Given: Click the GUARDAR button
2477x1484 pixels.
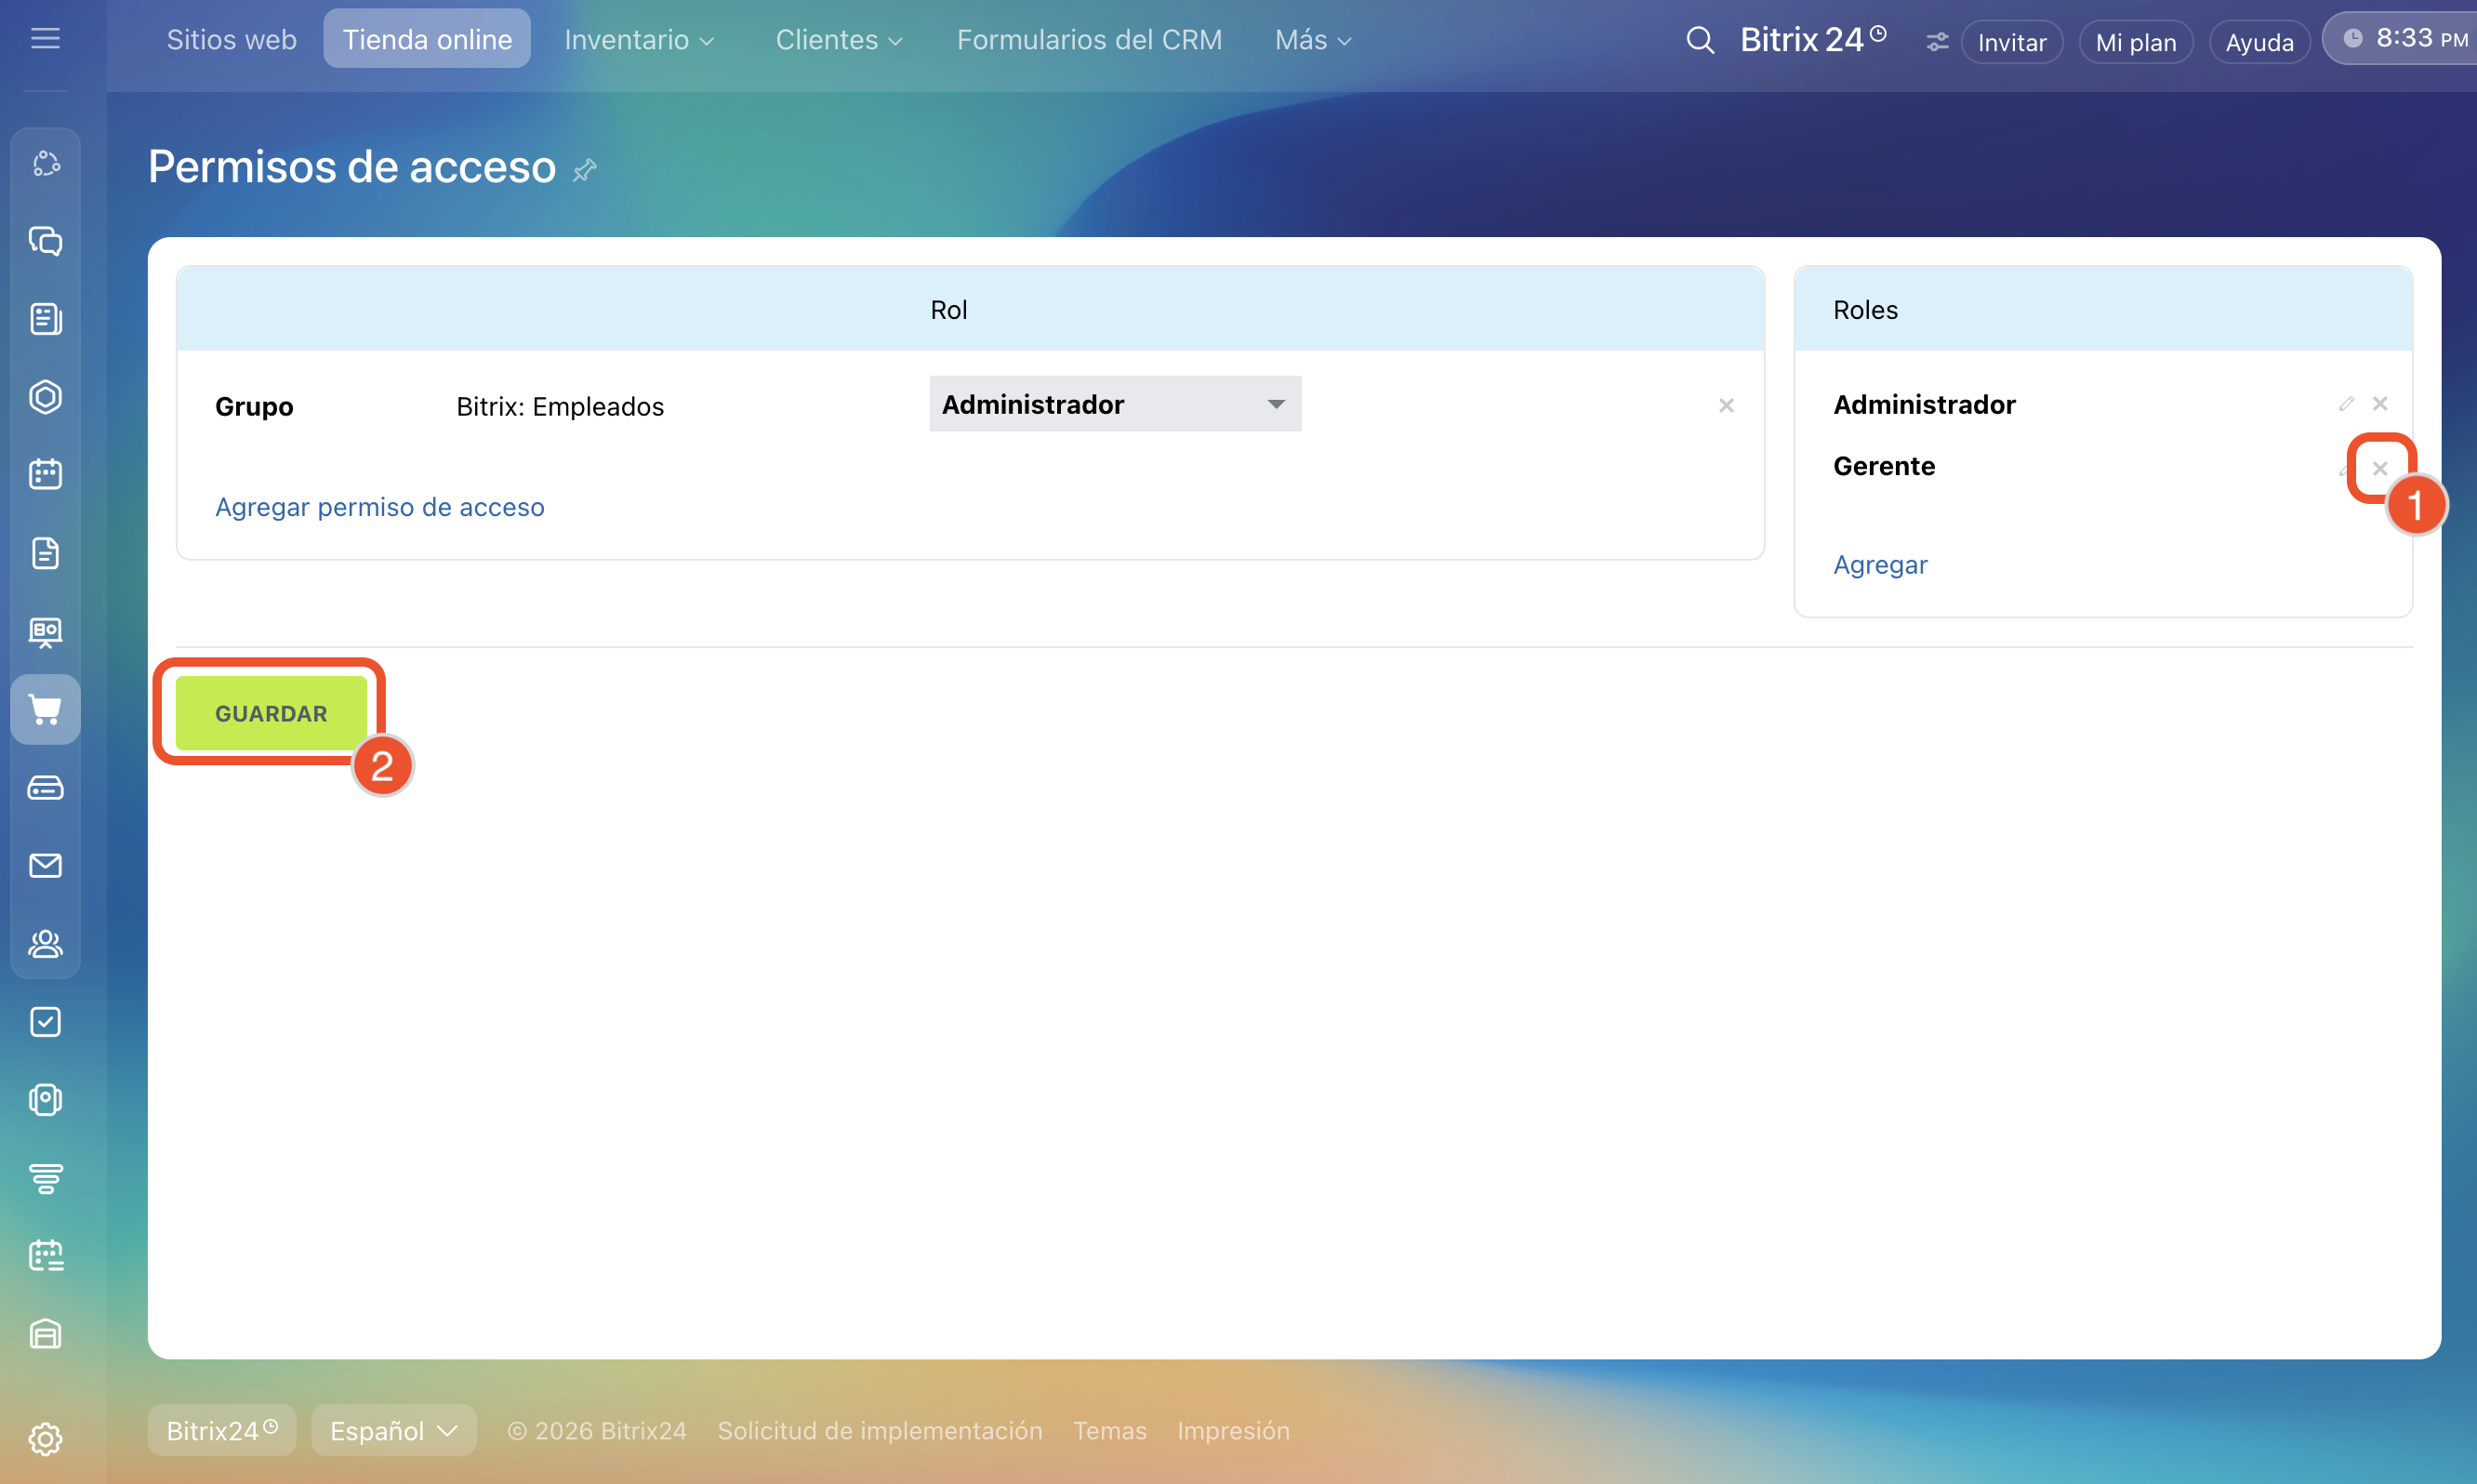Looking at the screenshot, I should pyautogui.click(x=271, y=714).
